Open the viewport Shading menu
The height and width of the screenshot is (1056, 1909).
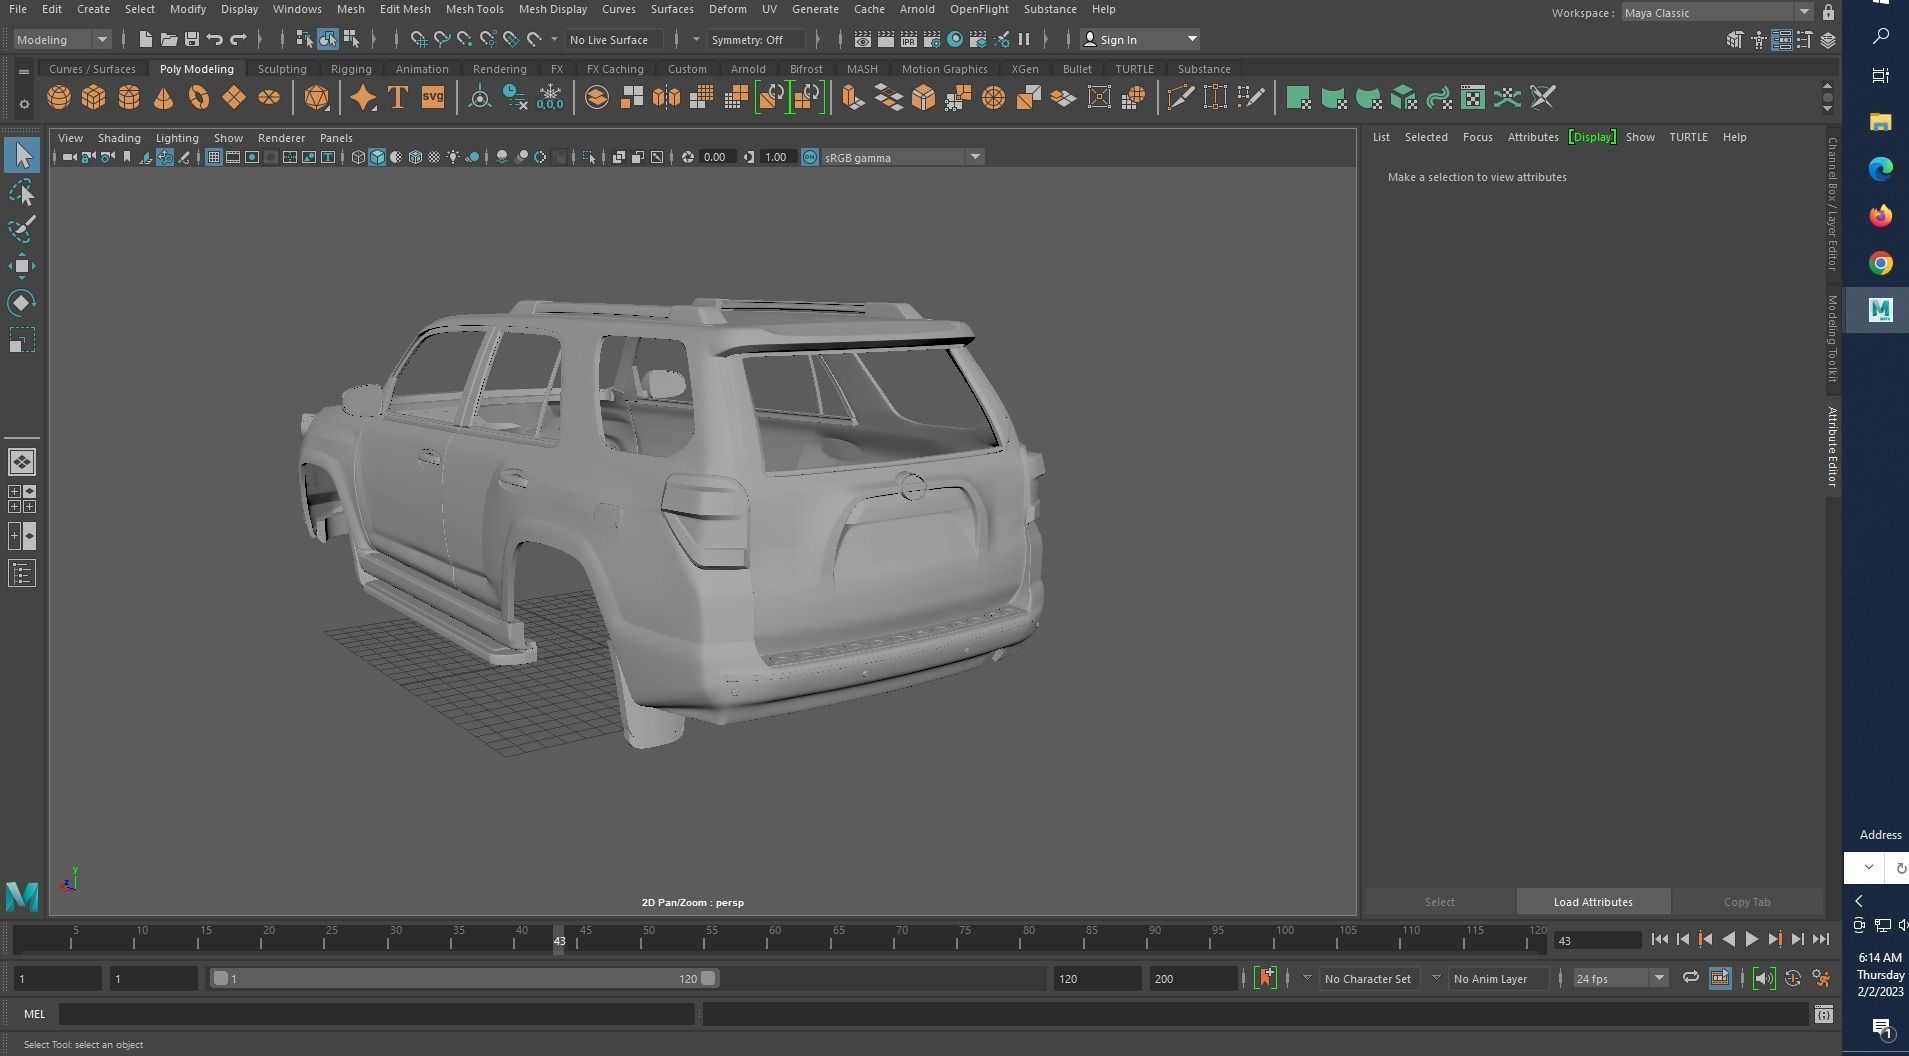119,138
